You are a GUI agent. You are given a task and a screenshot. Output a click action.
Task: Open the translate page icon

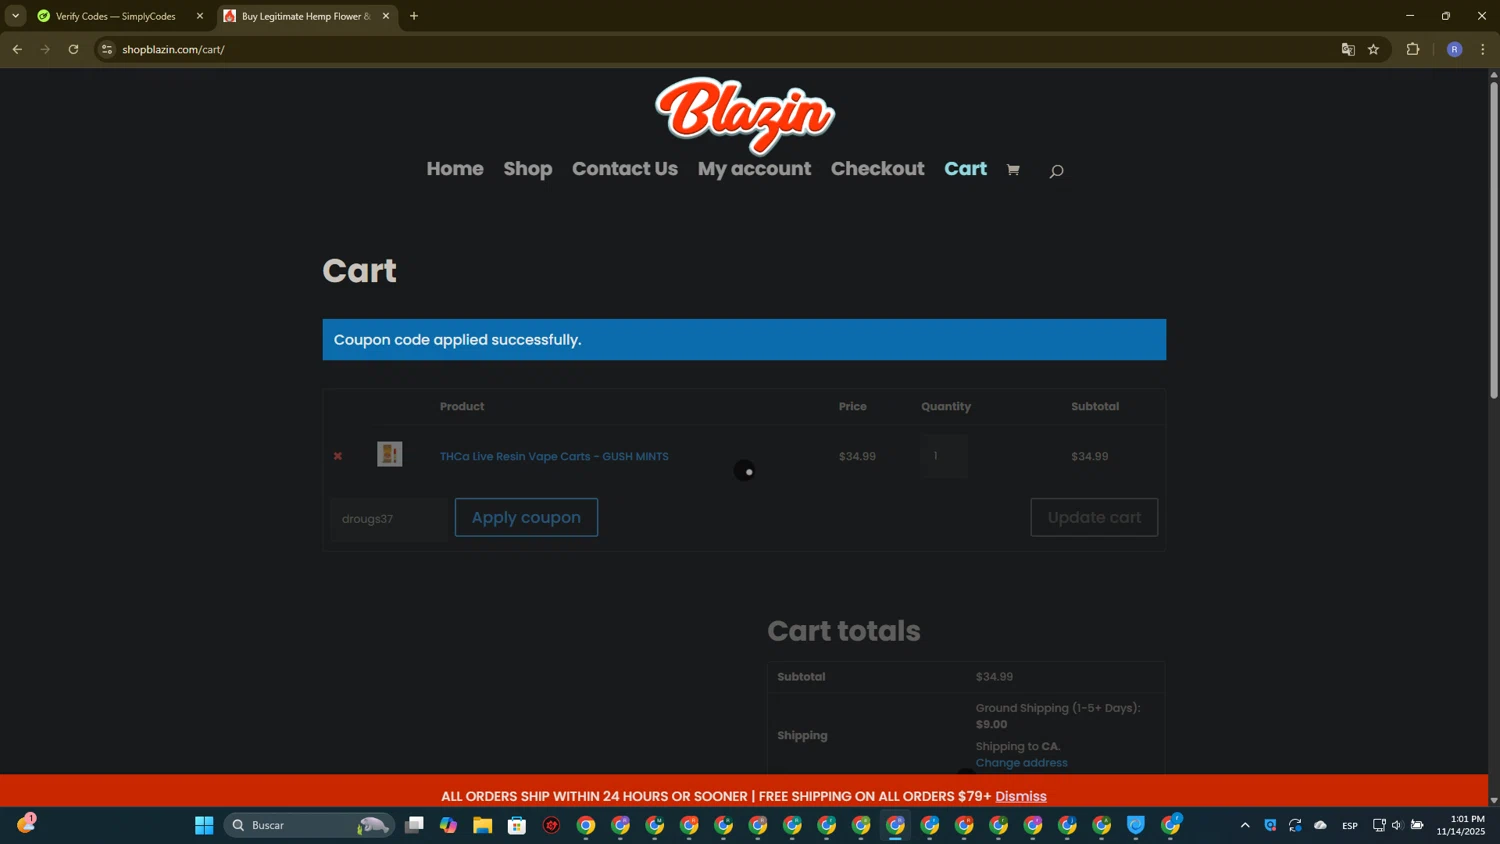pyautogui.click(x=1348, y=49)
